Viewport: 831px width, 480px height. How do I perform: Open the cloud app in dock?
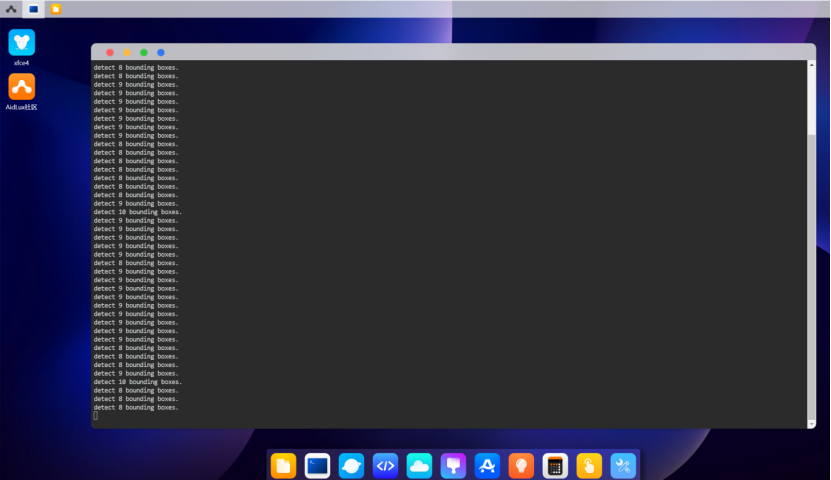point(419,466)
